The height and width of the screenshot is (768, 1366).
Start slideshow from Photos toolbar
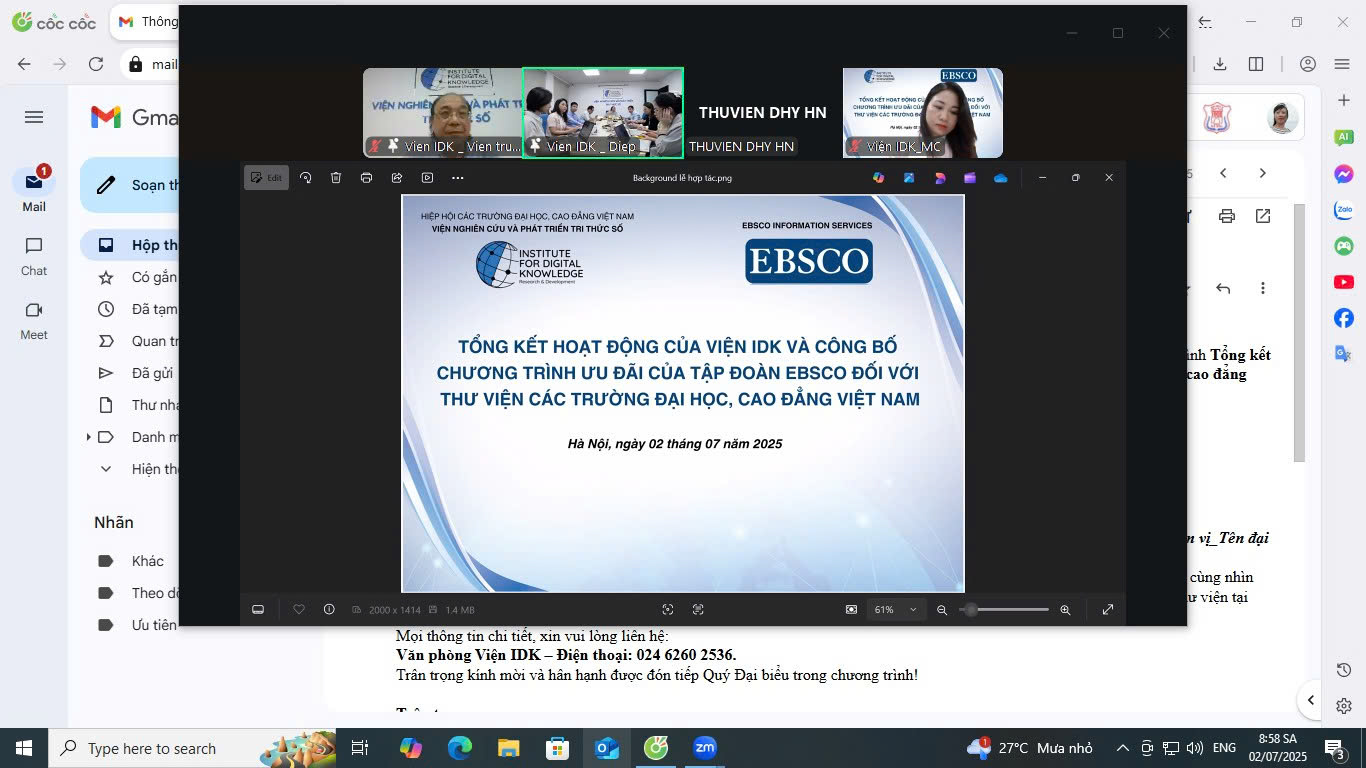point(427,178)
